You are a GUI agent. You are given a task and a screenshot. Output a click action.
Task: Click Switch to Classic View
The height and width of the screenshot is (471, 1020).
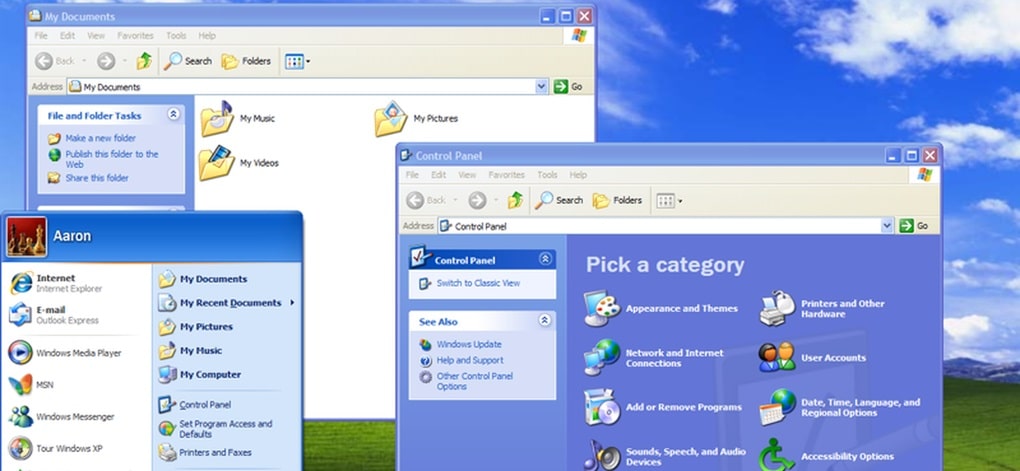[470, 283]
